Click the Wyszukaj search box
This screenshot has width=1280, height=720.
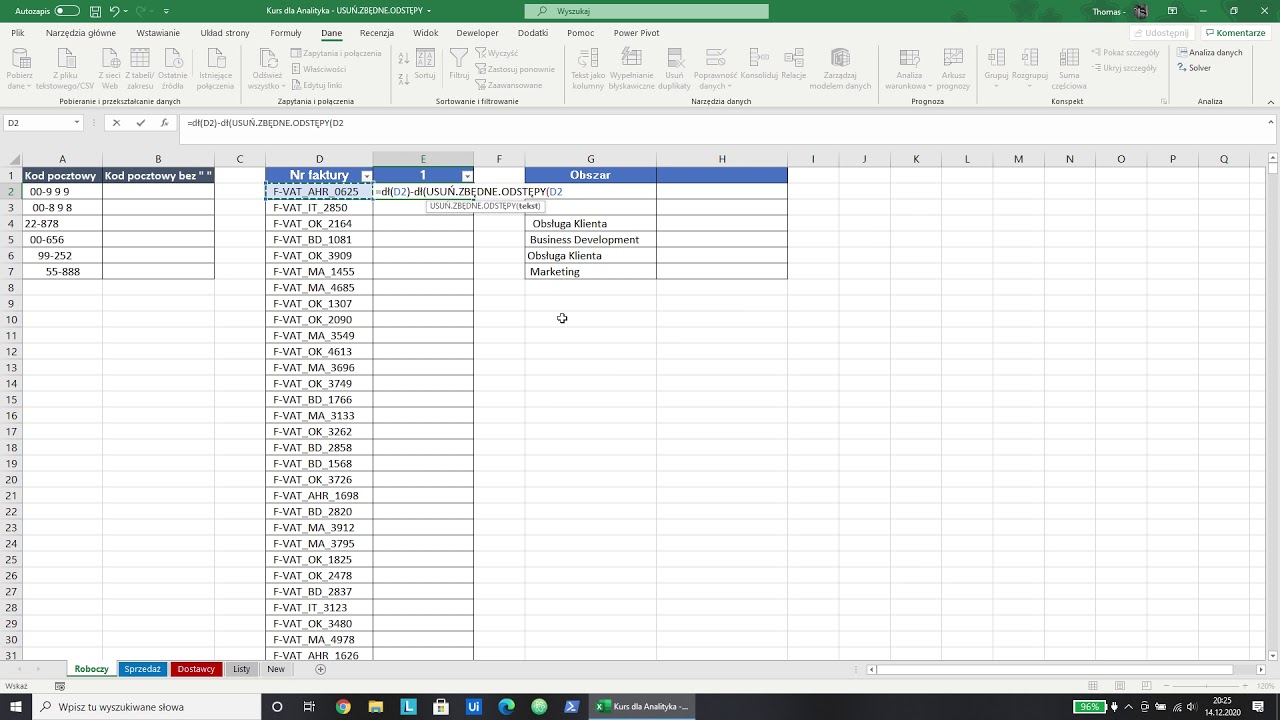click(646, 11)
